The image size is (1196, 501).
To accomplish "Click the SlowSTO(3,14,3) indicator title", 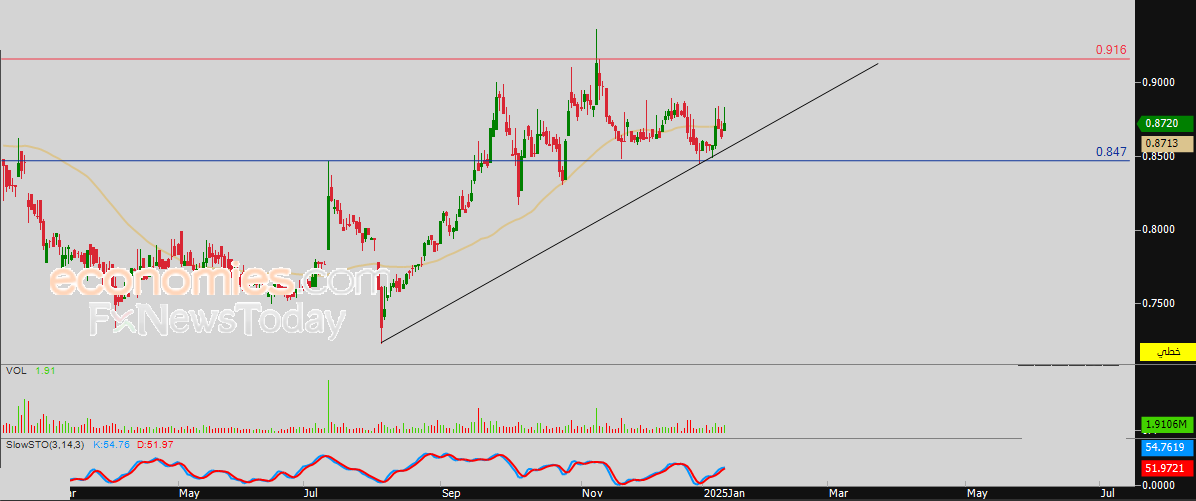I will (x=45, y=443).
